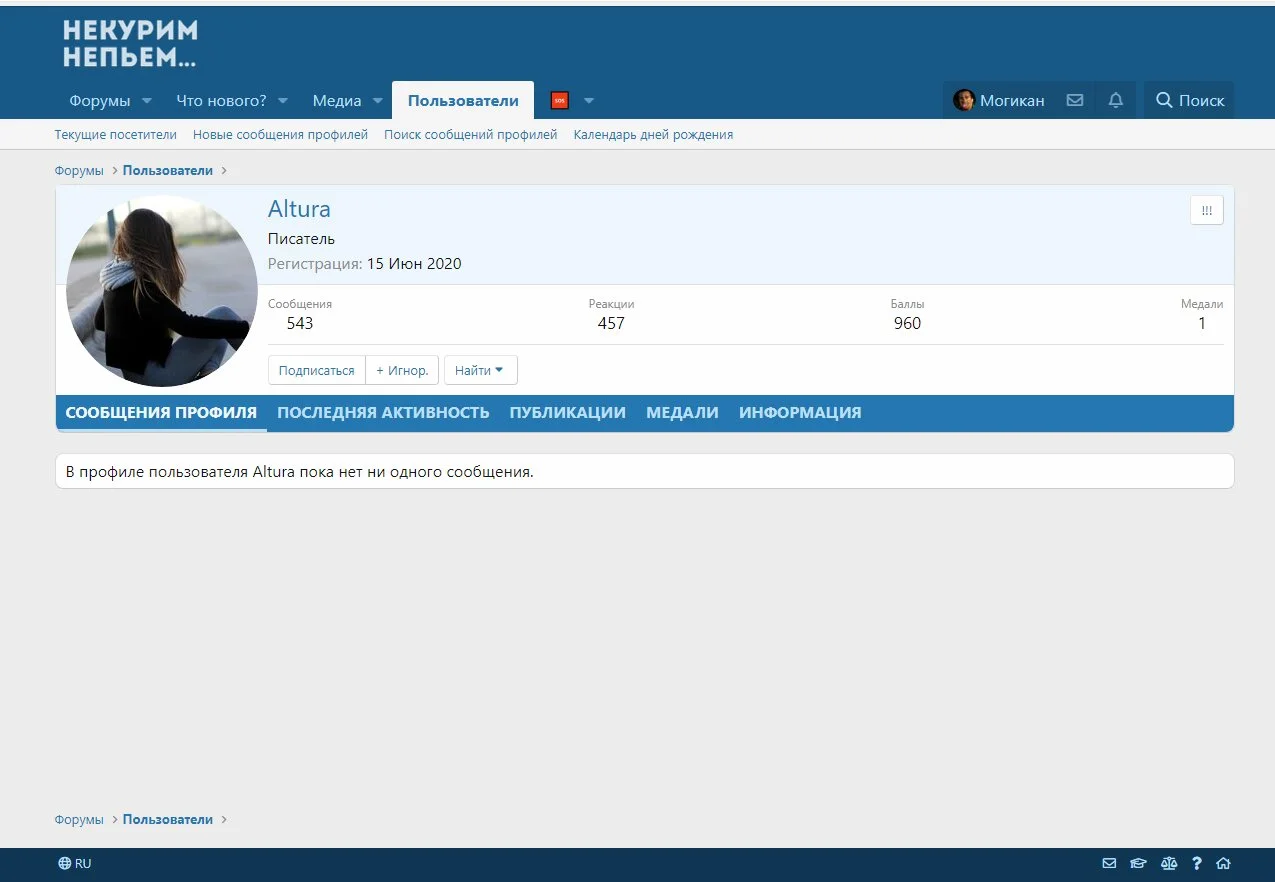Switch to the Последняя активность tab
This screenshot has height=882, width=1275.
383,412
